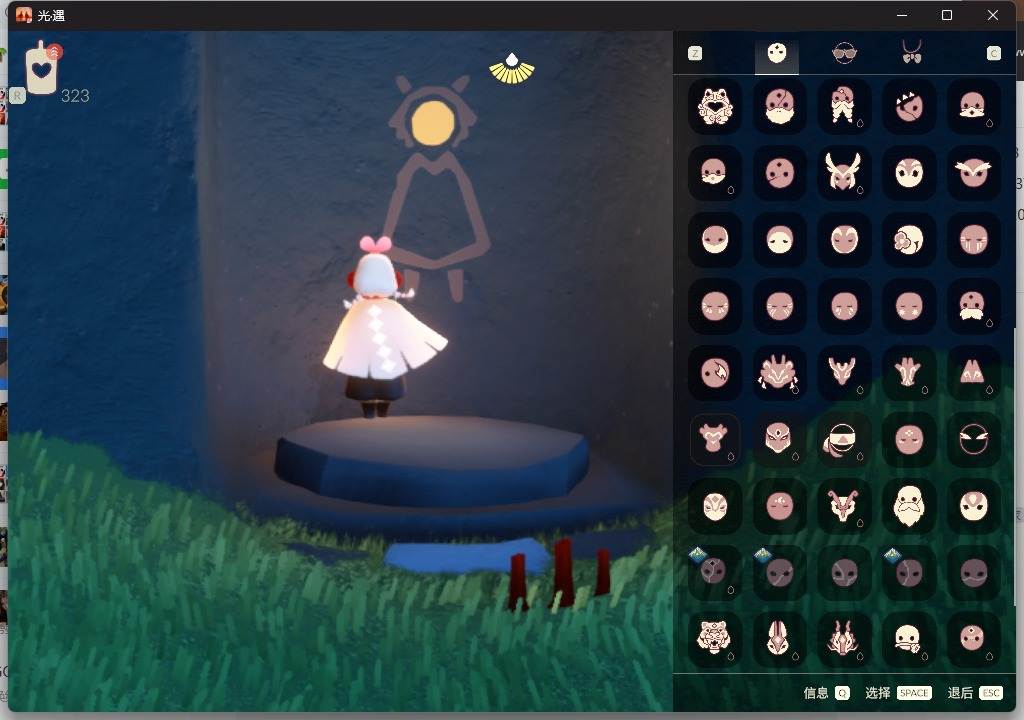This screenshot has height=720, width=1024.
Task: Select the tiger face mask
Action: (x=714, y=637)
